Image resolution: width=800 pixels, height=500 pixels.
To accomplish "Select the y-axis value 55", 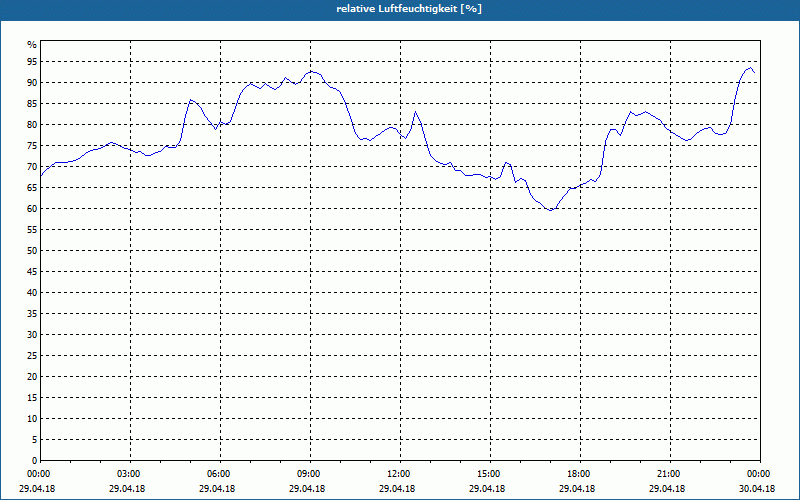I will tap(32, 230).
